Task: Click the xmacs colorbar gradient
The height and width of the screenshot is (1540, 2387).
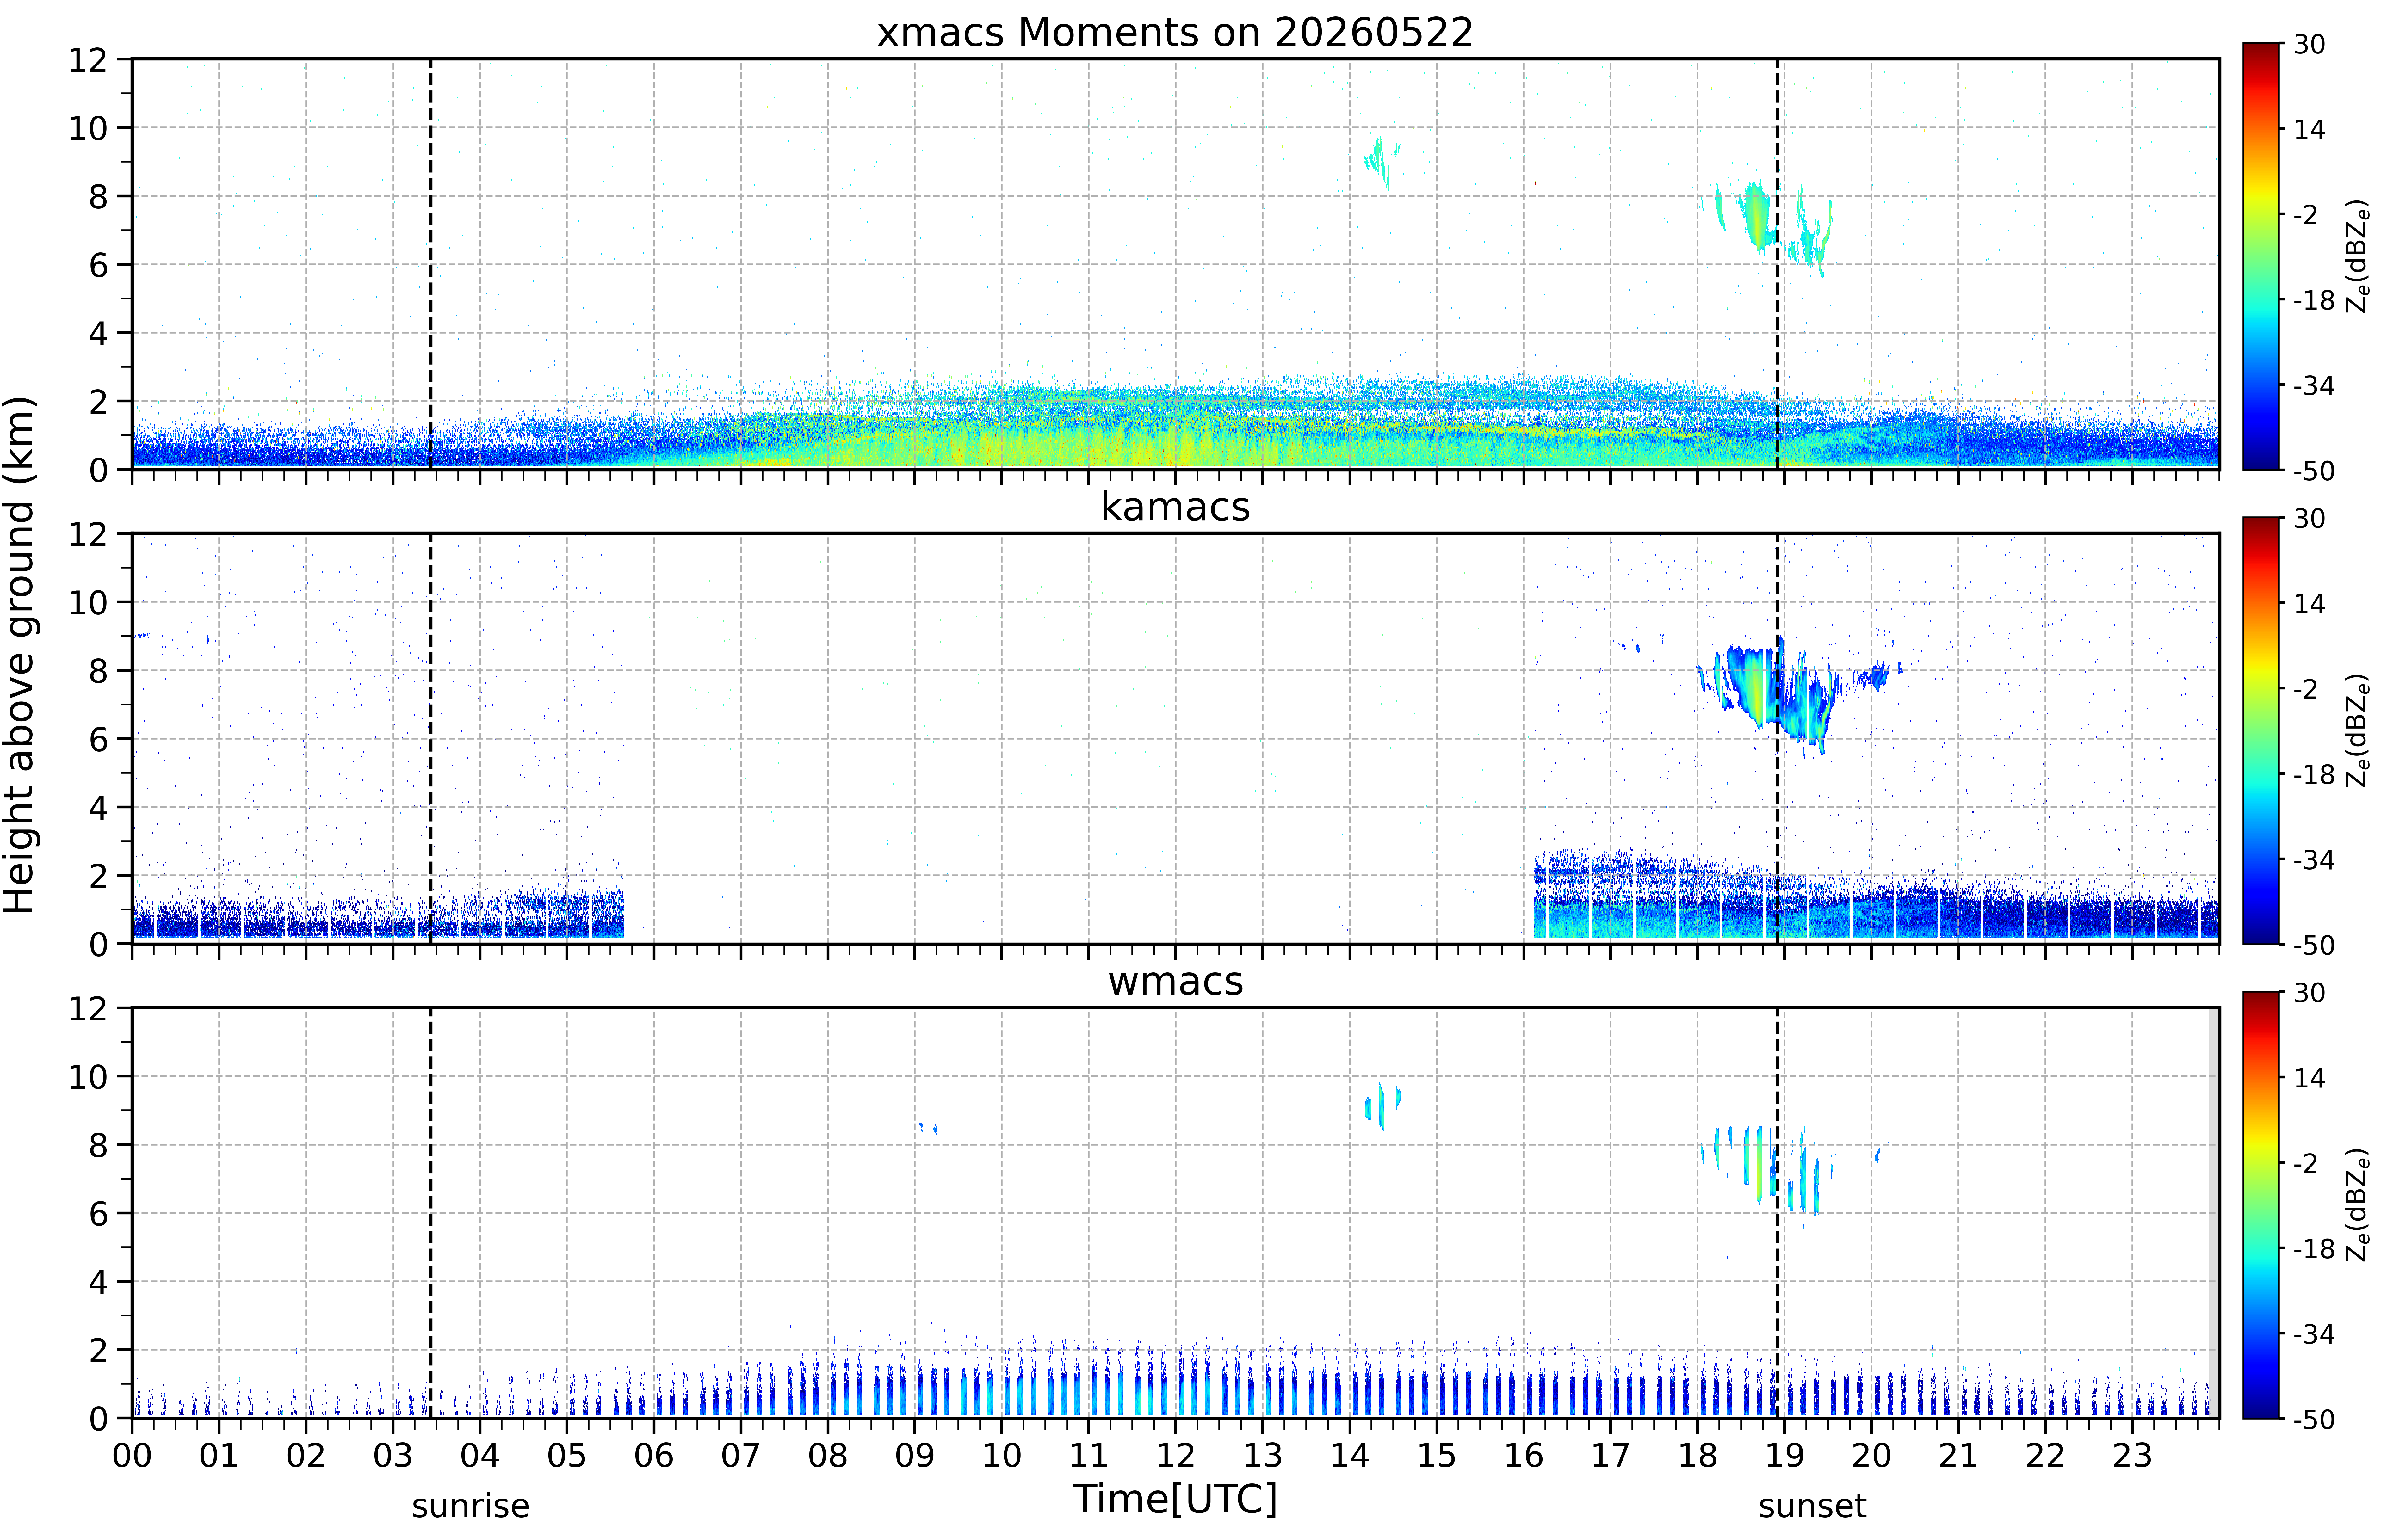Action: pyautogui.click(x=2260, y=256)
